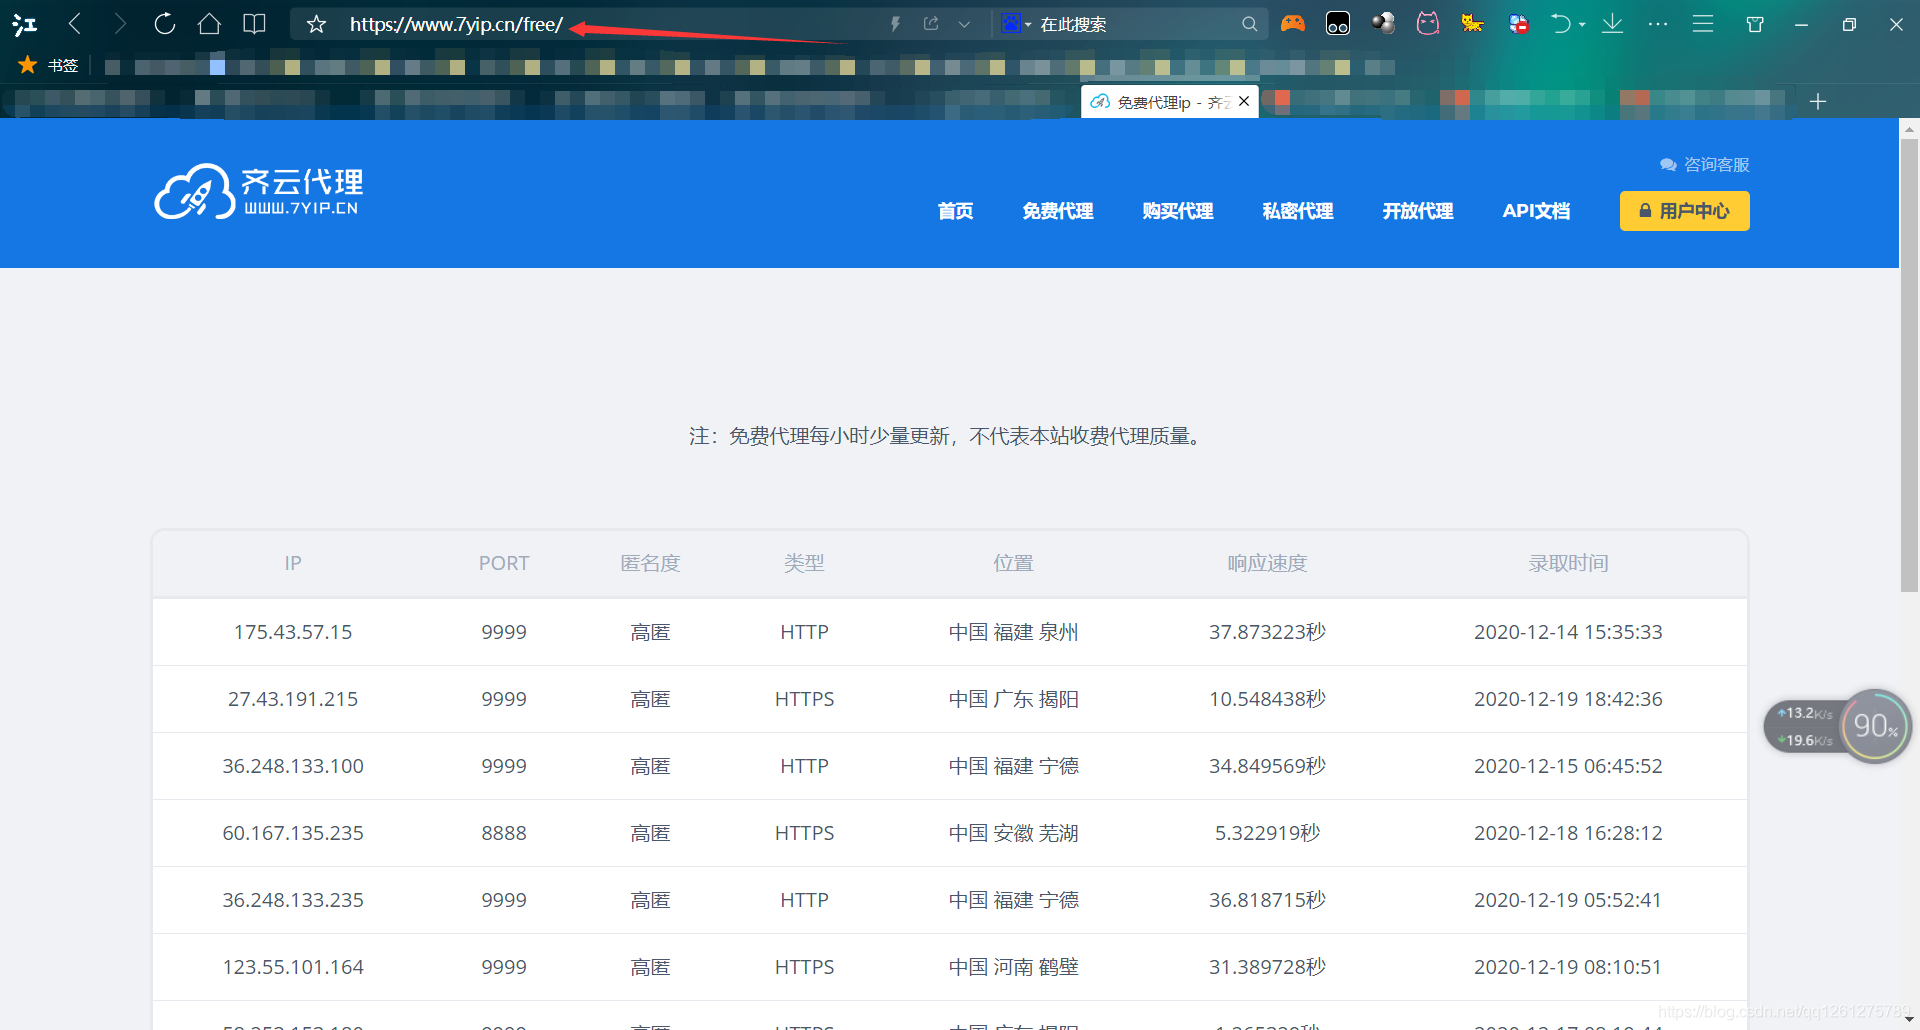Image resolution: width=1920 pixels, height=1030 pixels.
Task: Click the share icon in address bar
Action: click(931, 24)
